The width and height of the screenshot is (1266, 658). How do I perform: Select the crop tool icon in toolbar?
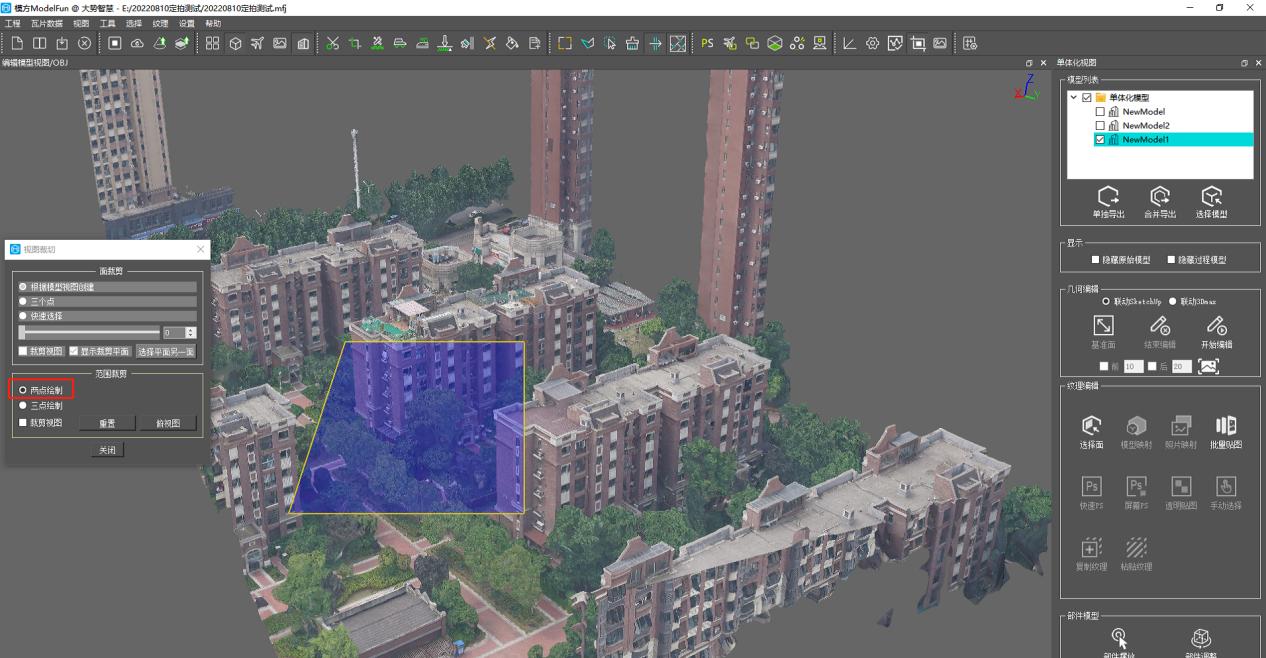[x=354, y=43]
